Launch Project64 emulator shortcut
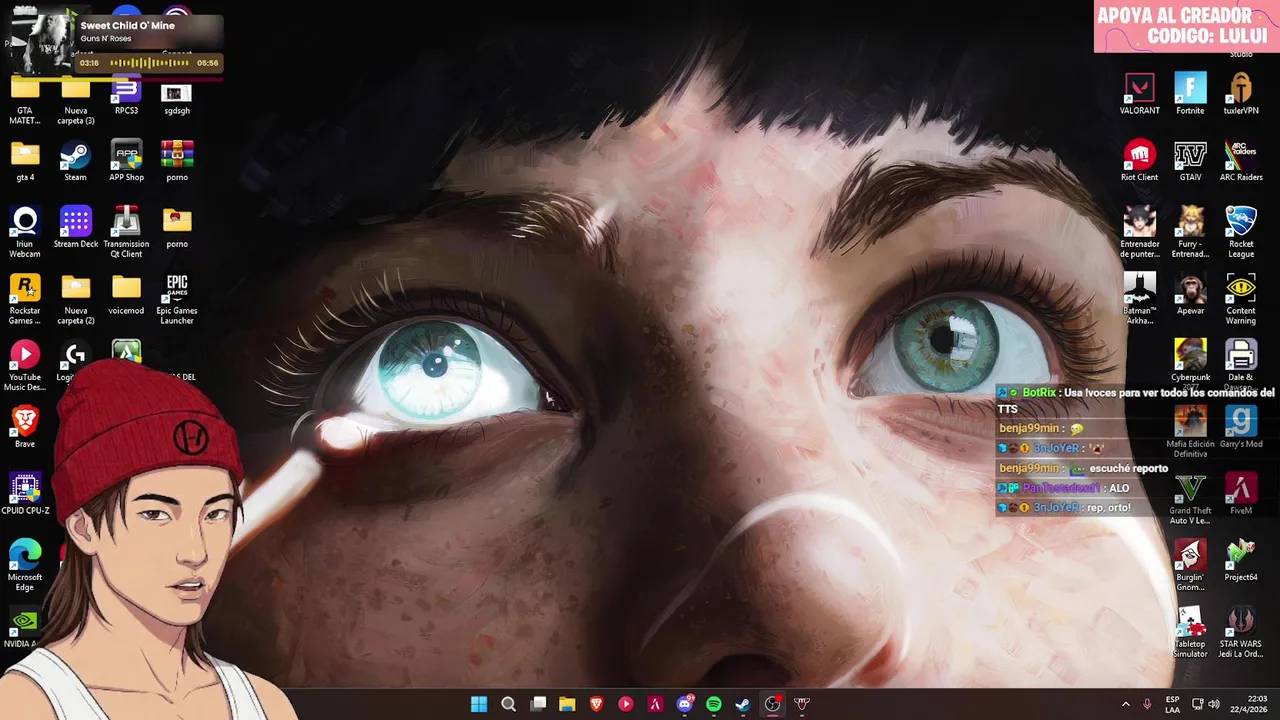 coord(1241,561)
